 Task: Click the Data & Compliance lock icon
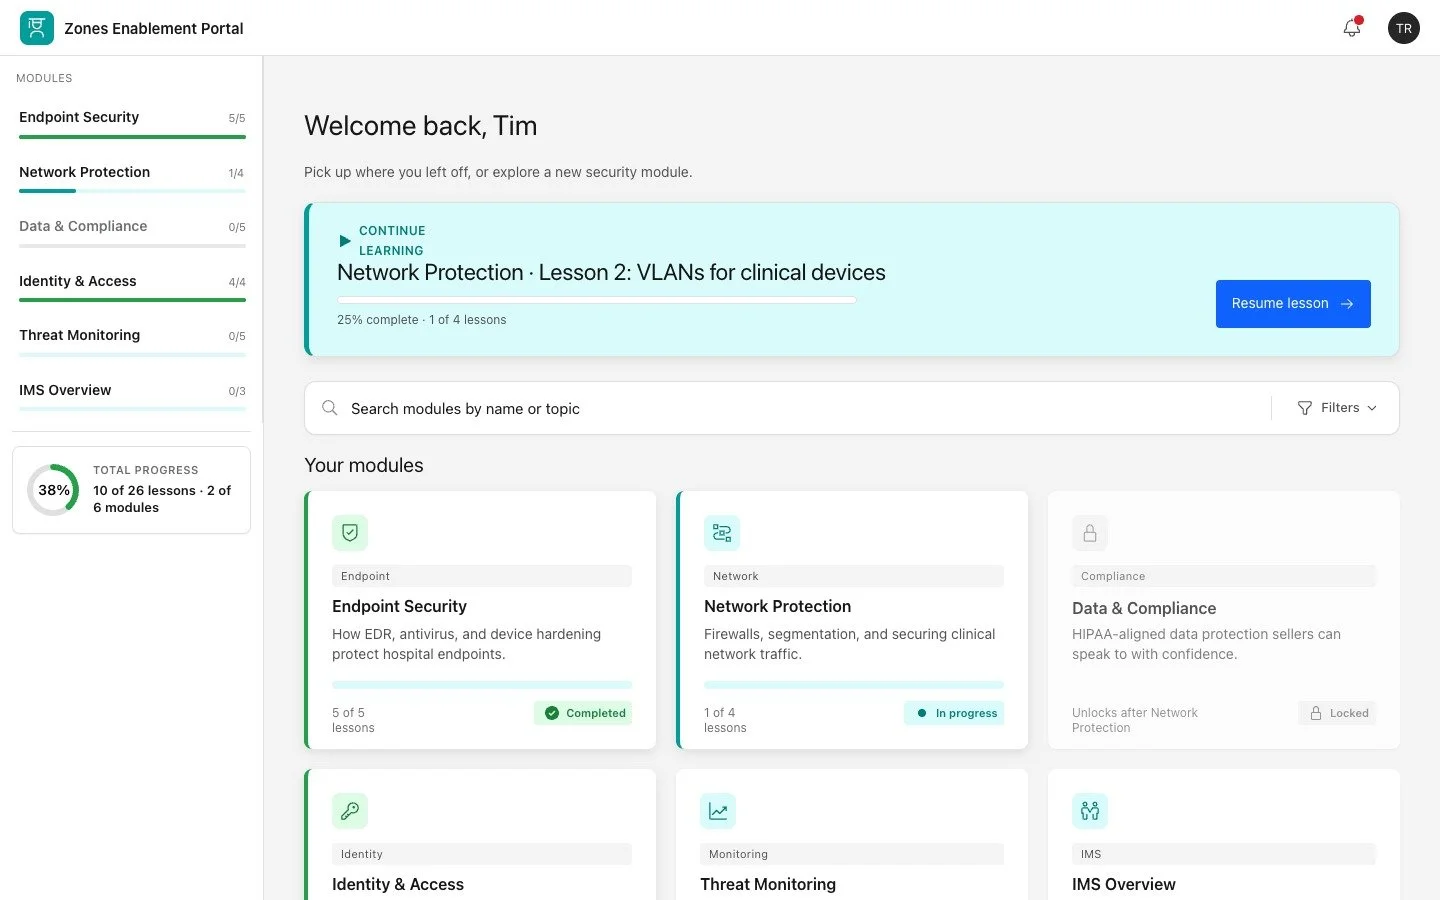(1090, 533)
